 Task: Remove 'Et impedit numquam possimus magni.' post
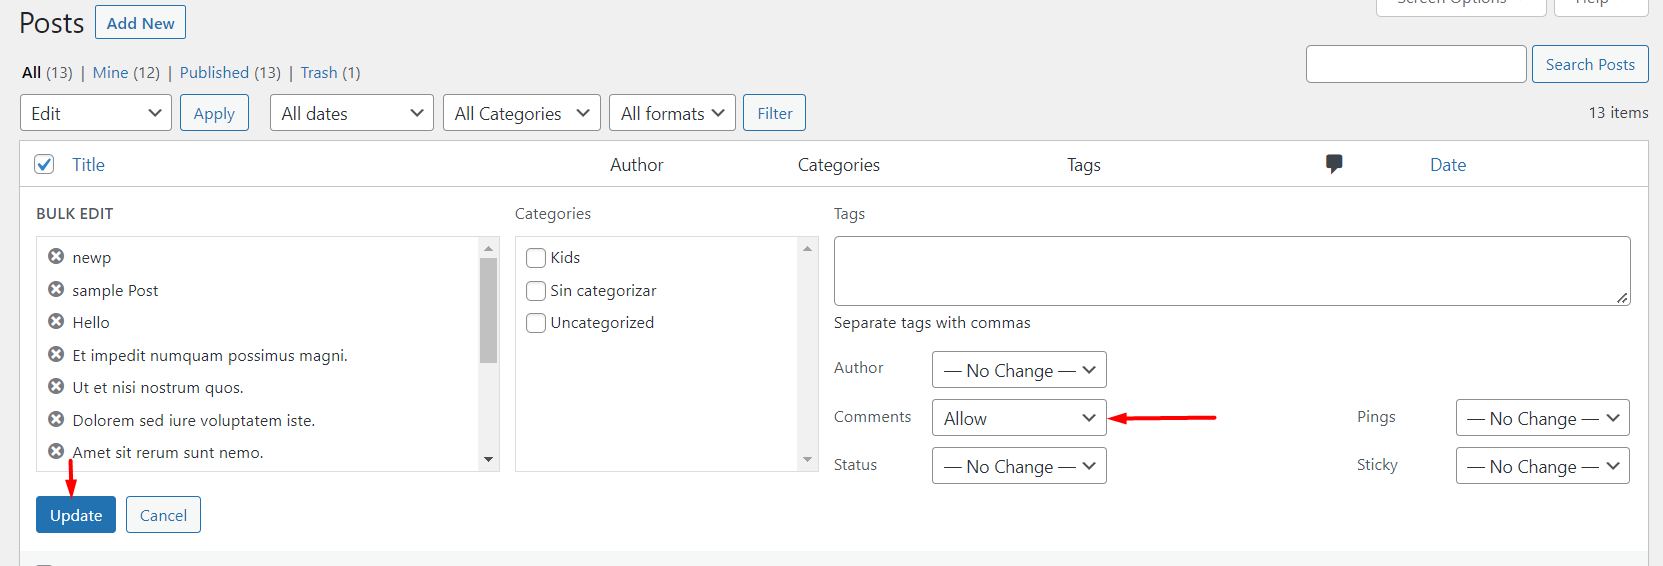tap(56, 355)
